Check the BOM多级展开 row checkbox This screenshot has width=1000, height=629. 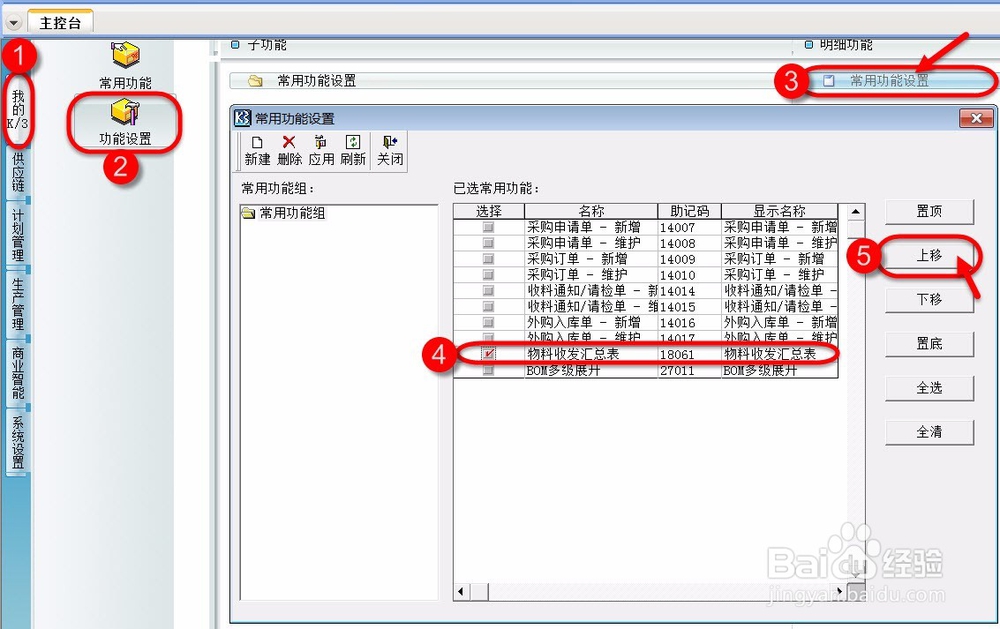488,369
